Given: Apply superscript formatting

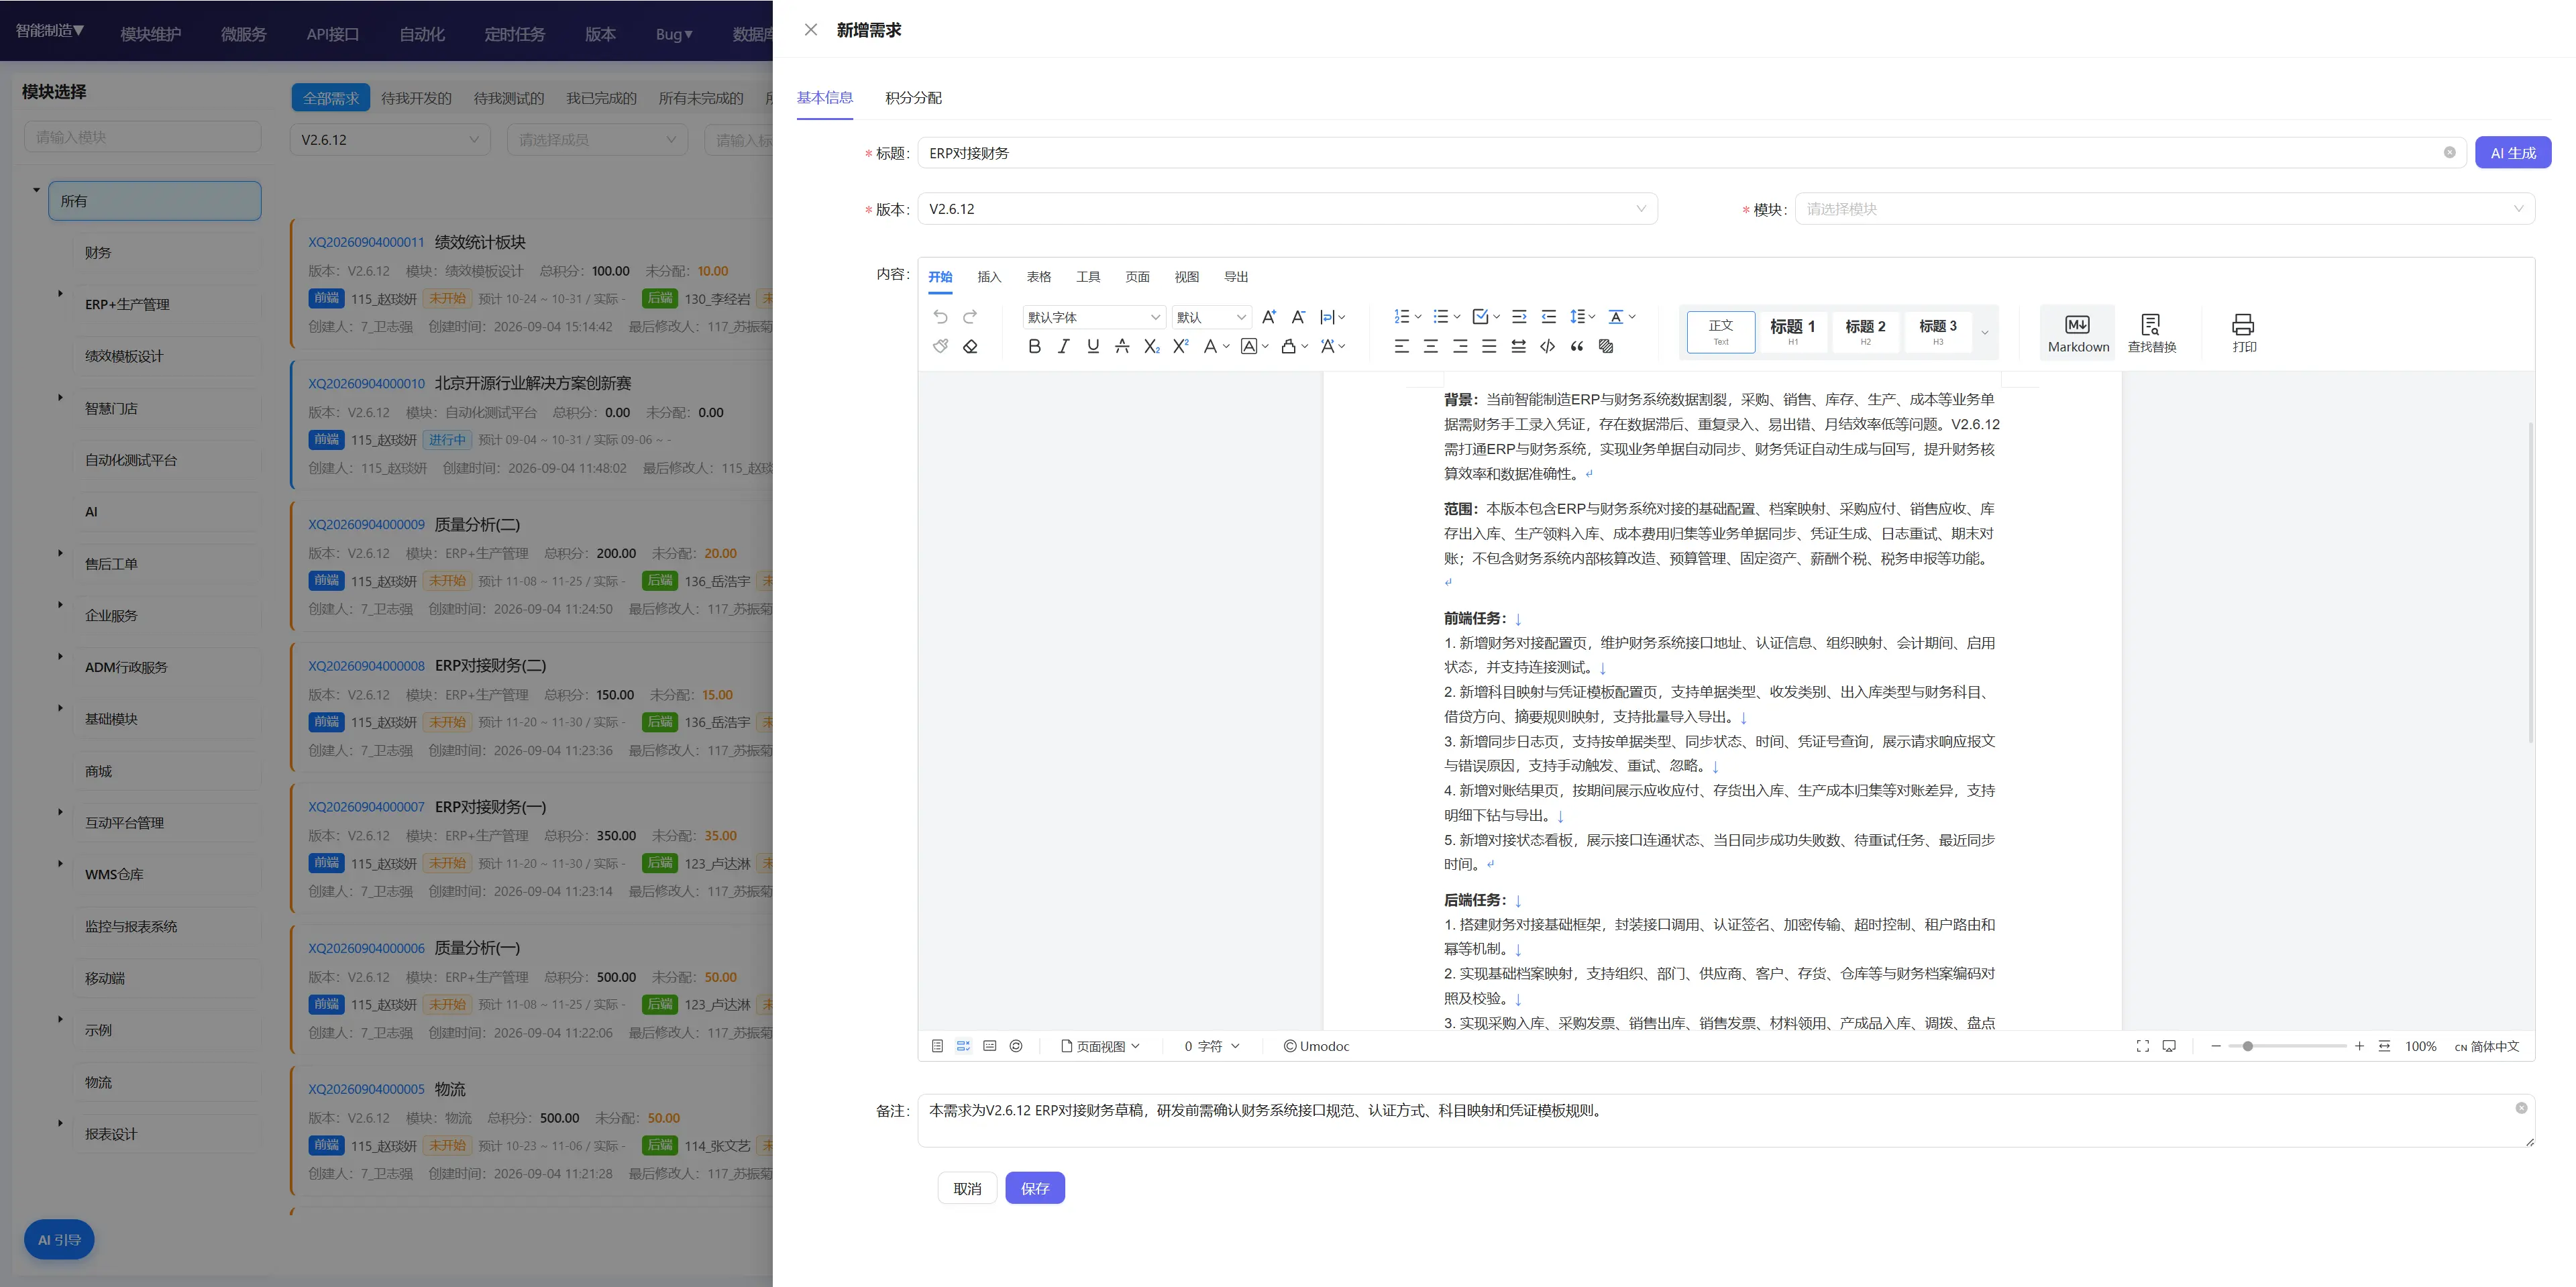Looking at the screenshot, I should 1181,346.
